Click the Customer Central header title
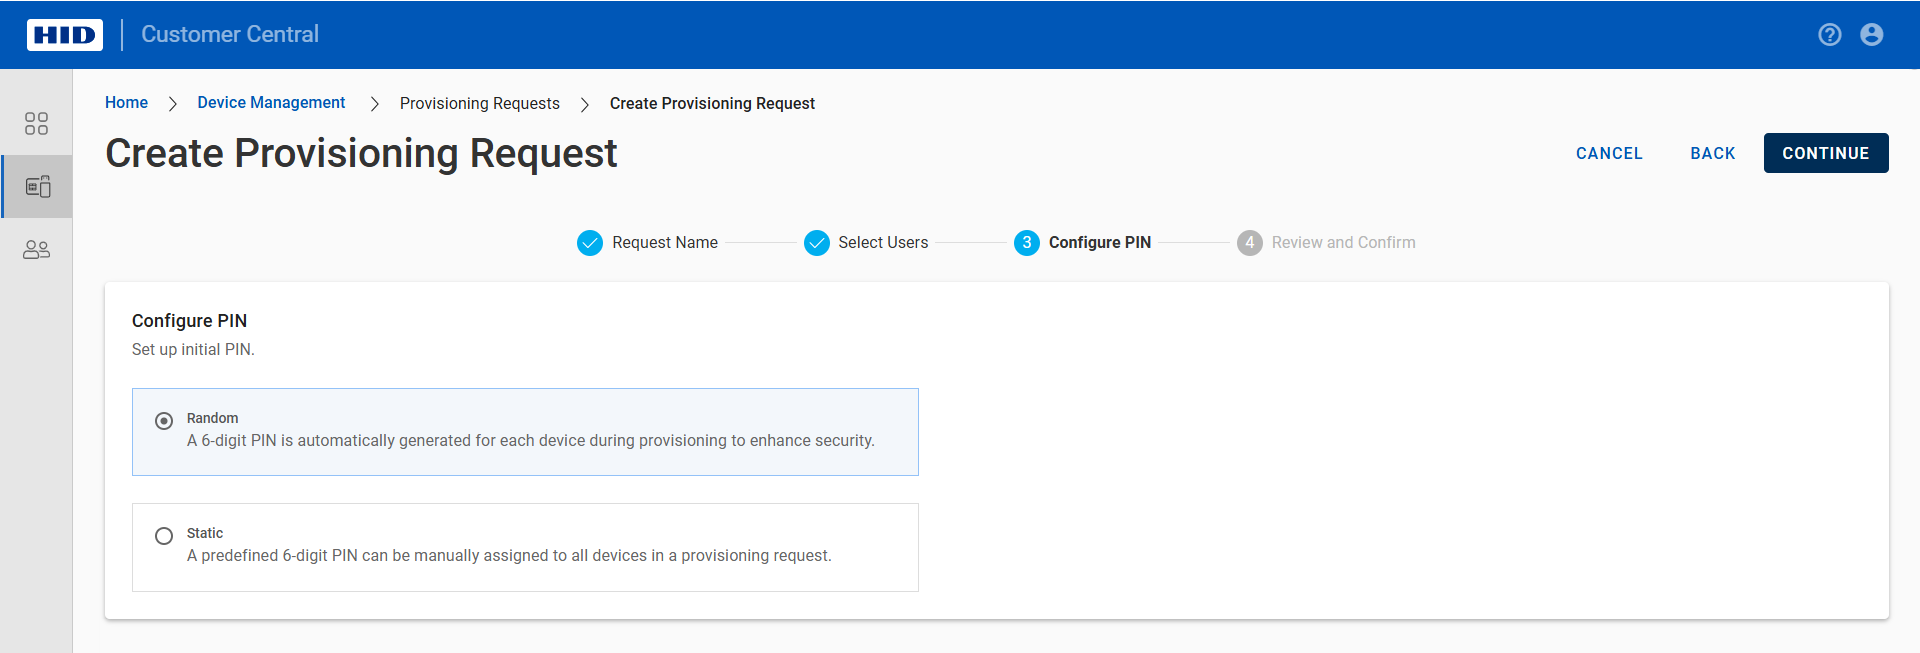 (230, 35)
